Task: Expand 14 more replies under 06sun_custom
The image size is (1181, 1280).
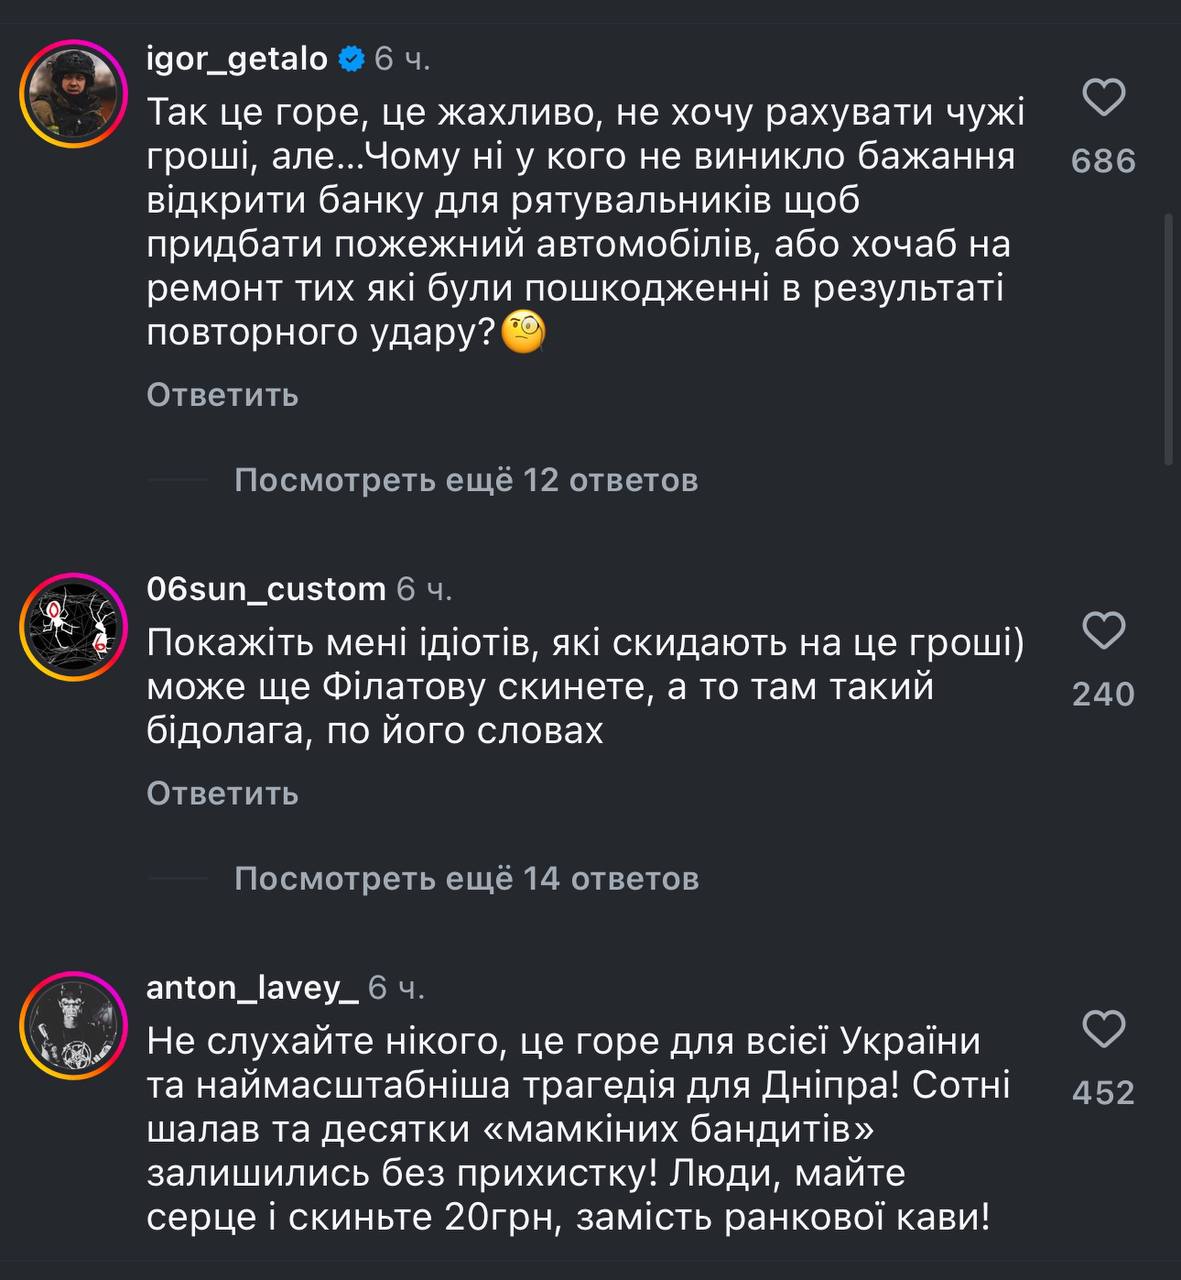Action: 465,879
